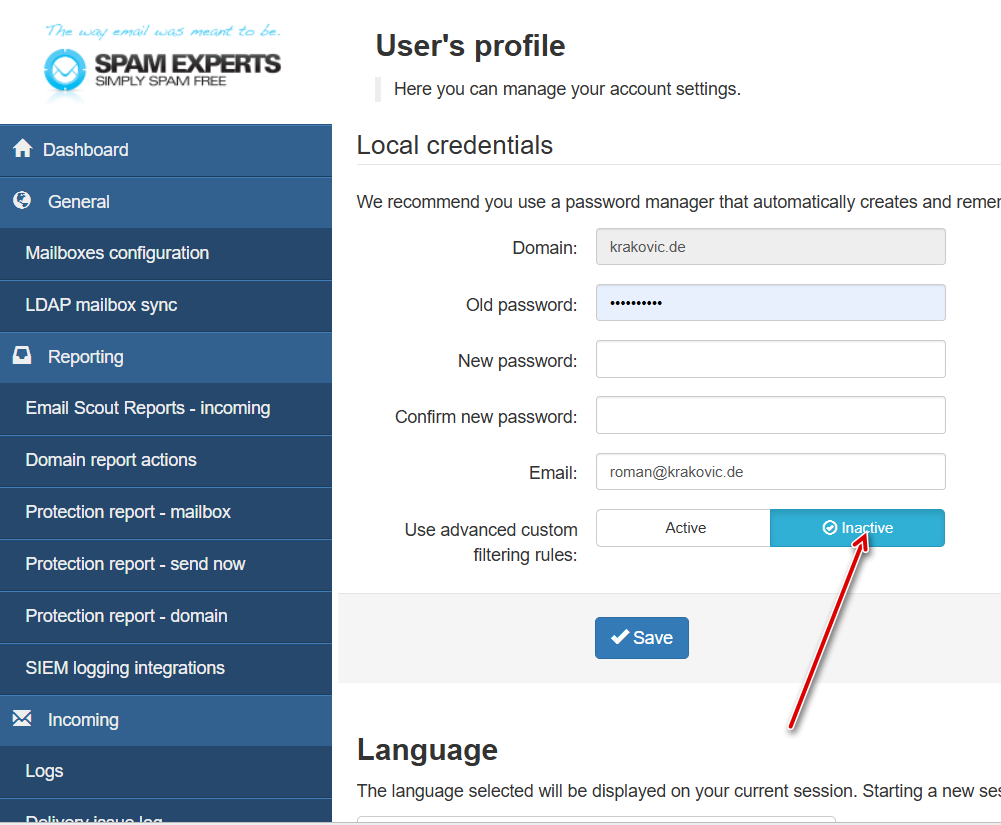Set advanced custom filtering rules to Active
Screen dimensions: 1001x825
coord(684,528)
